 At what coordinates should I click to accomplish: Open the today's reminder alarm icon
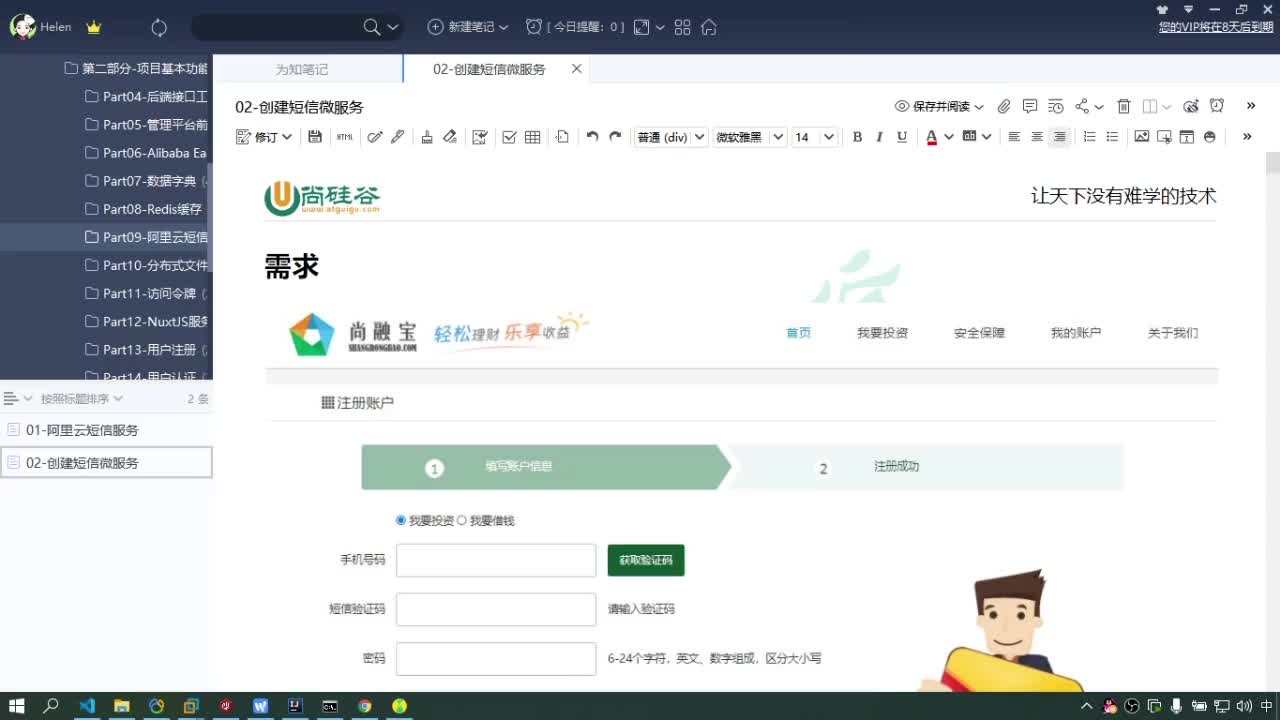[534, 27]
